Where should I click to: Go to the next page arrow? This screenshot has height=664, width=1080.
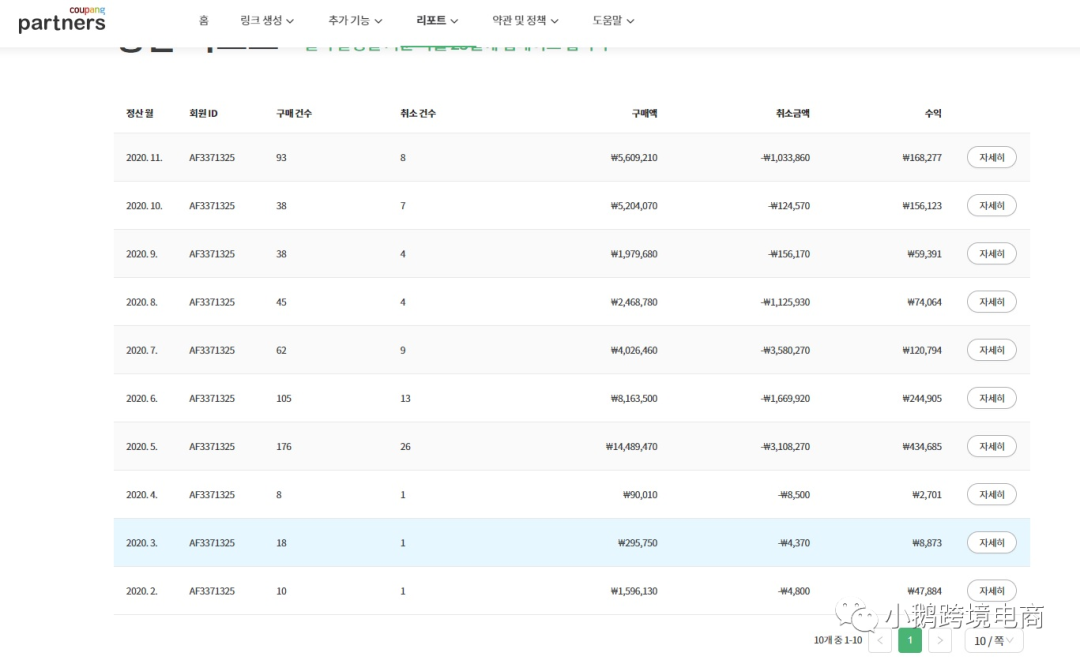(x=940, y=641)
